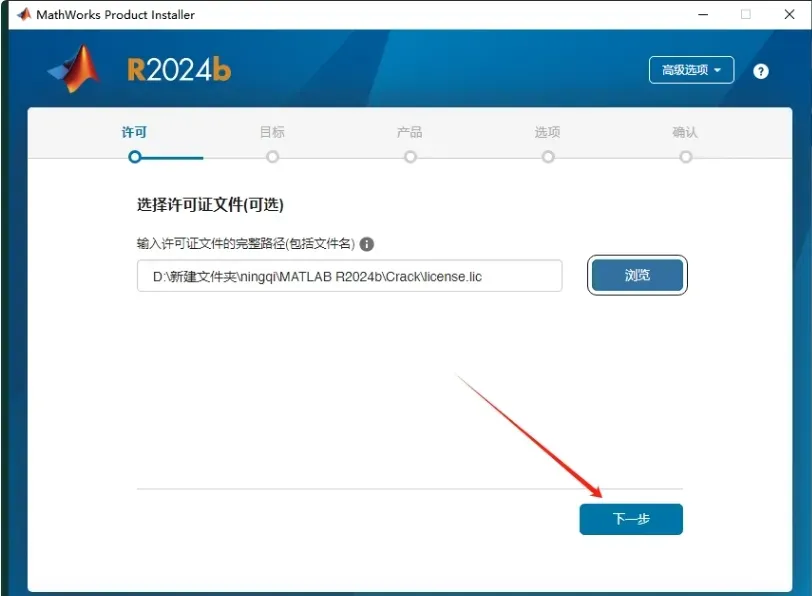Select the 确认 step tab

click(685, 133)
